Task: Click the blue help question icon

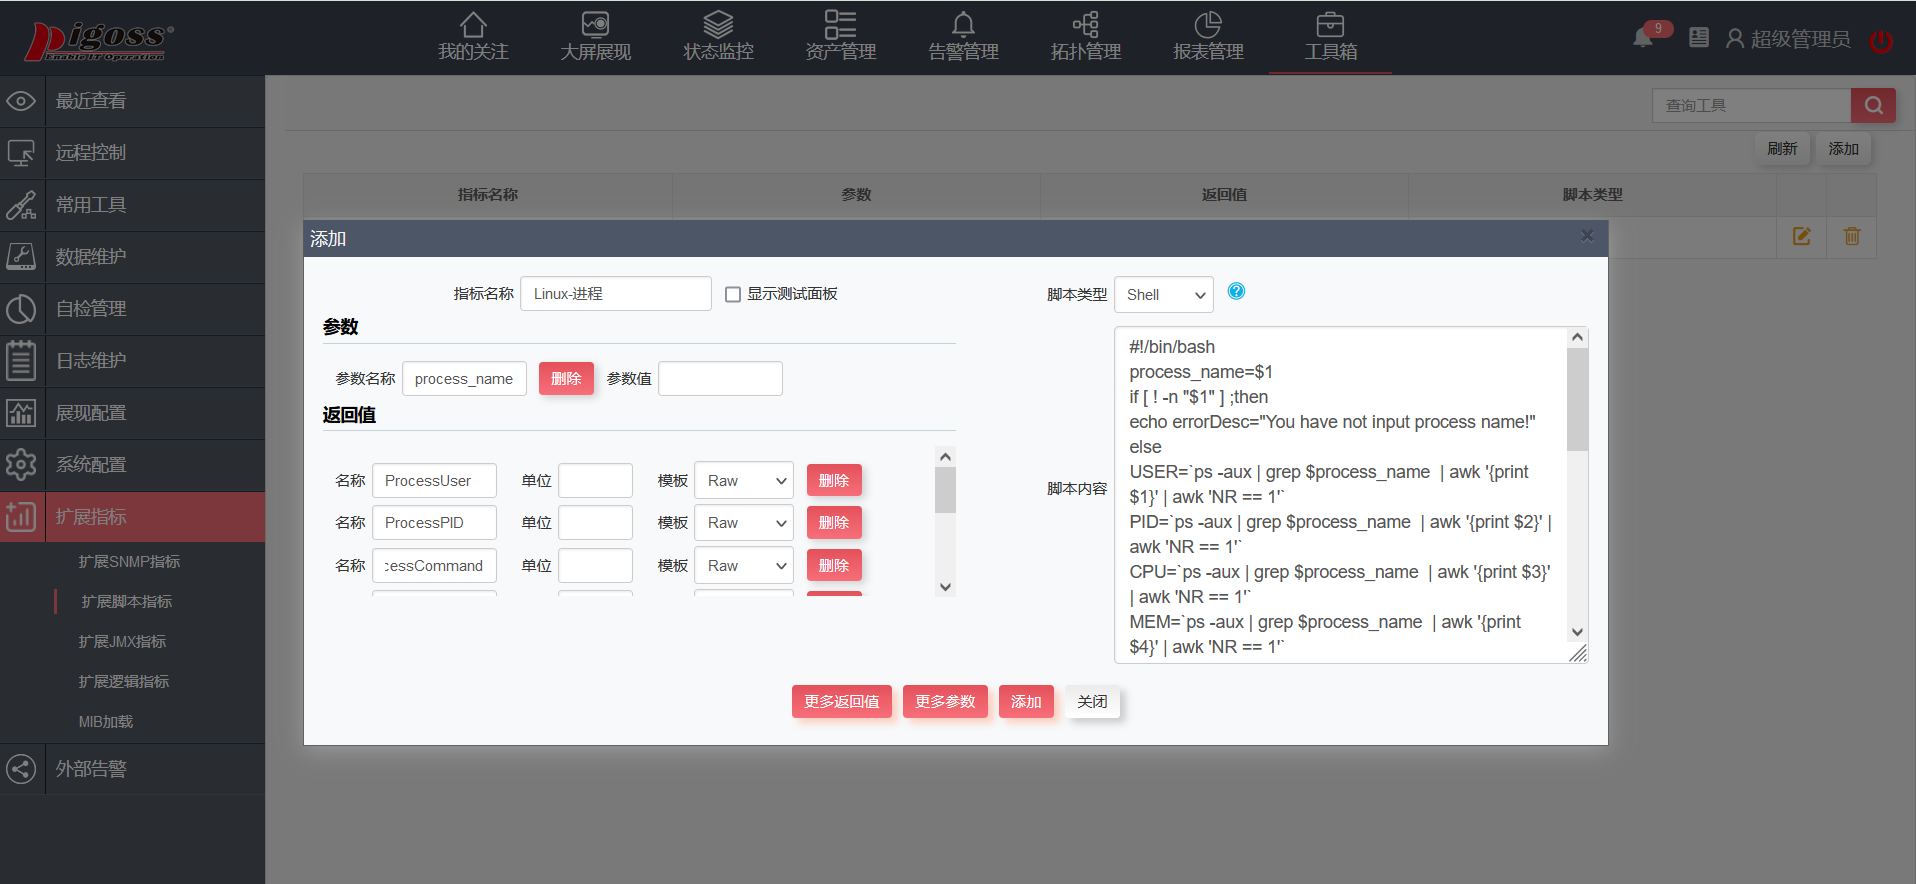Action: pyautogui.click(x=1237, y=291)
